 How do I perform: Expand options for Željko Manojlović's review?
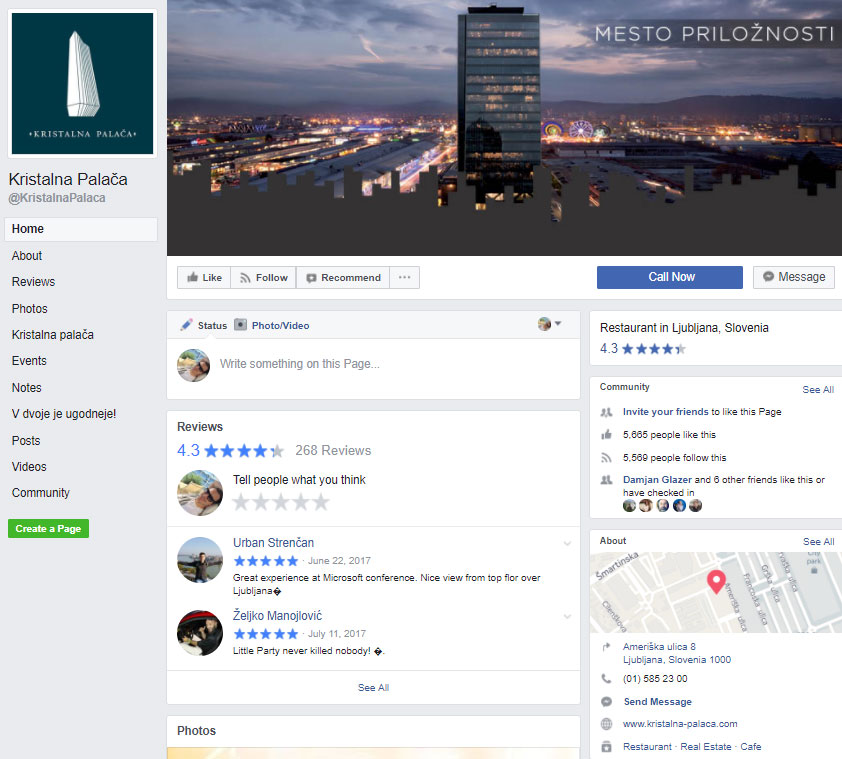tap(567, 617)
